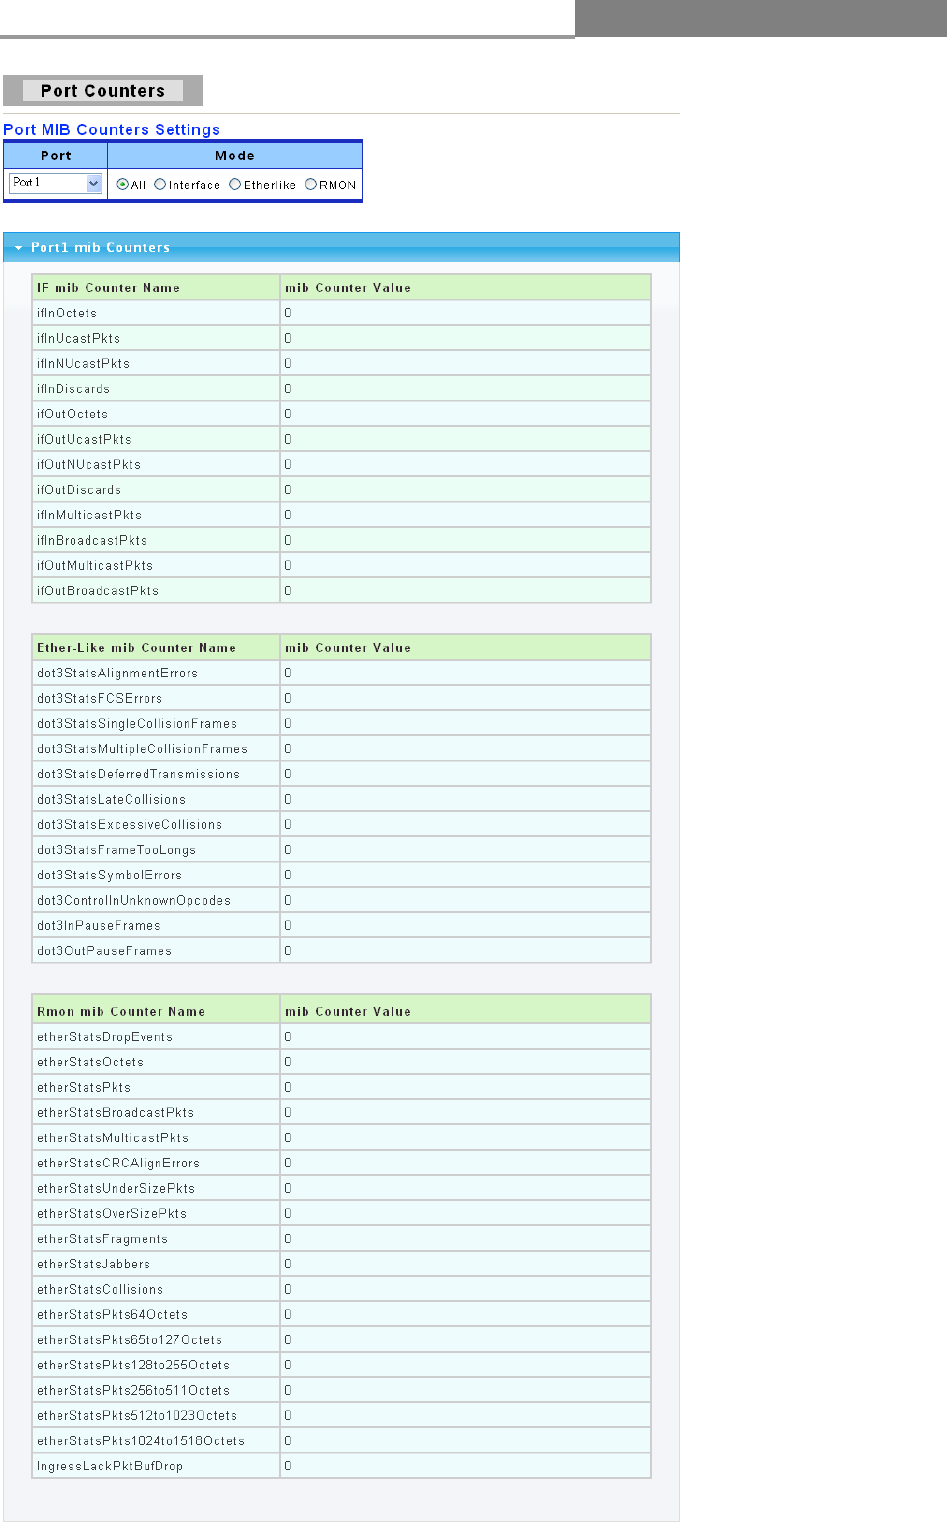Viewport: 947px width, 1526px height.
Task: Click the ifInNUcastPkts row name
Action: click(x=83, y=363)
